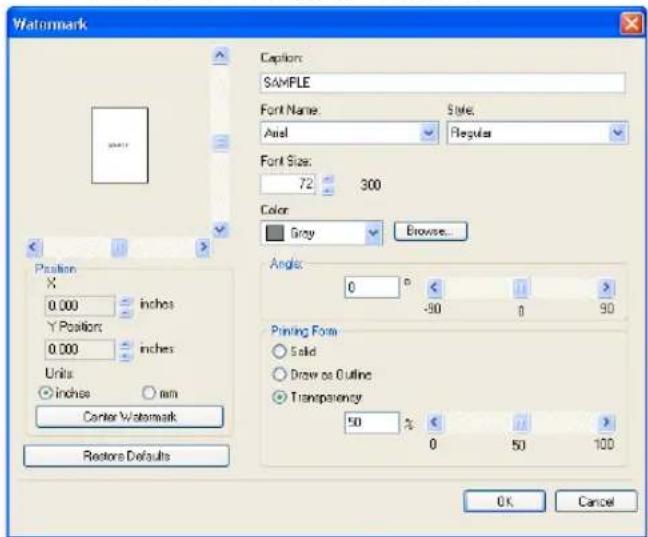The image size is (648, 537).
Task: Click the preview horizontal scrollbar right arrow
Action: [x=202, y=247]
